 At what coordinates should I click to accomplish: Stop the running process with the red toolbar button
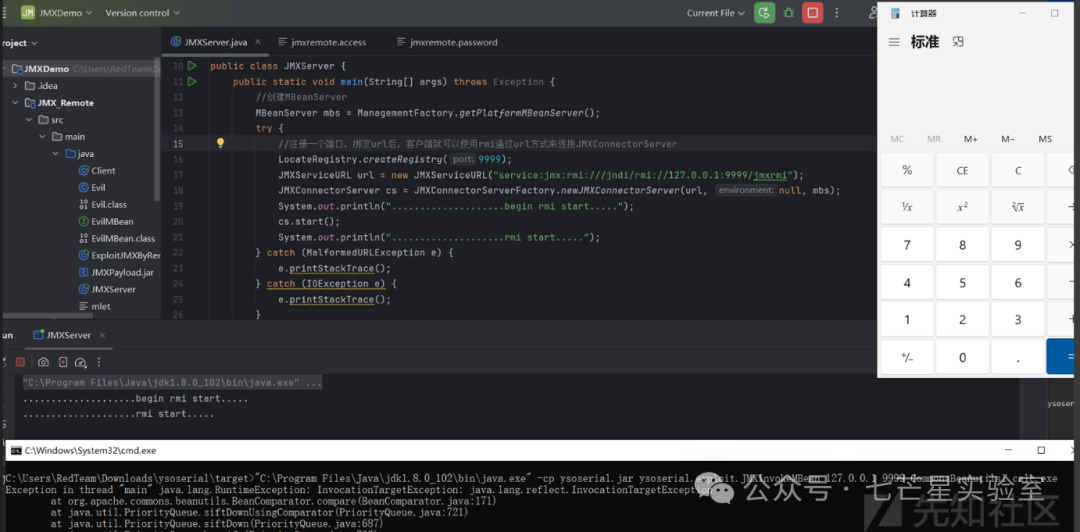tap(812, 12)
